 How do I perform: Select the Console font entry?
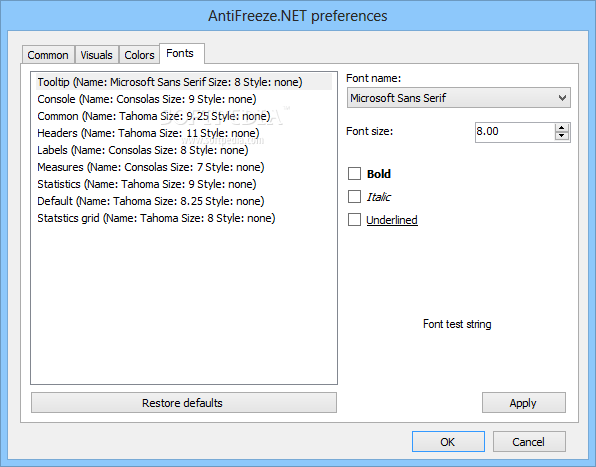[x=184, y=99]
